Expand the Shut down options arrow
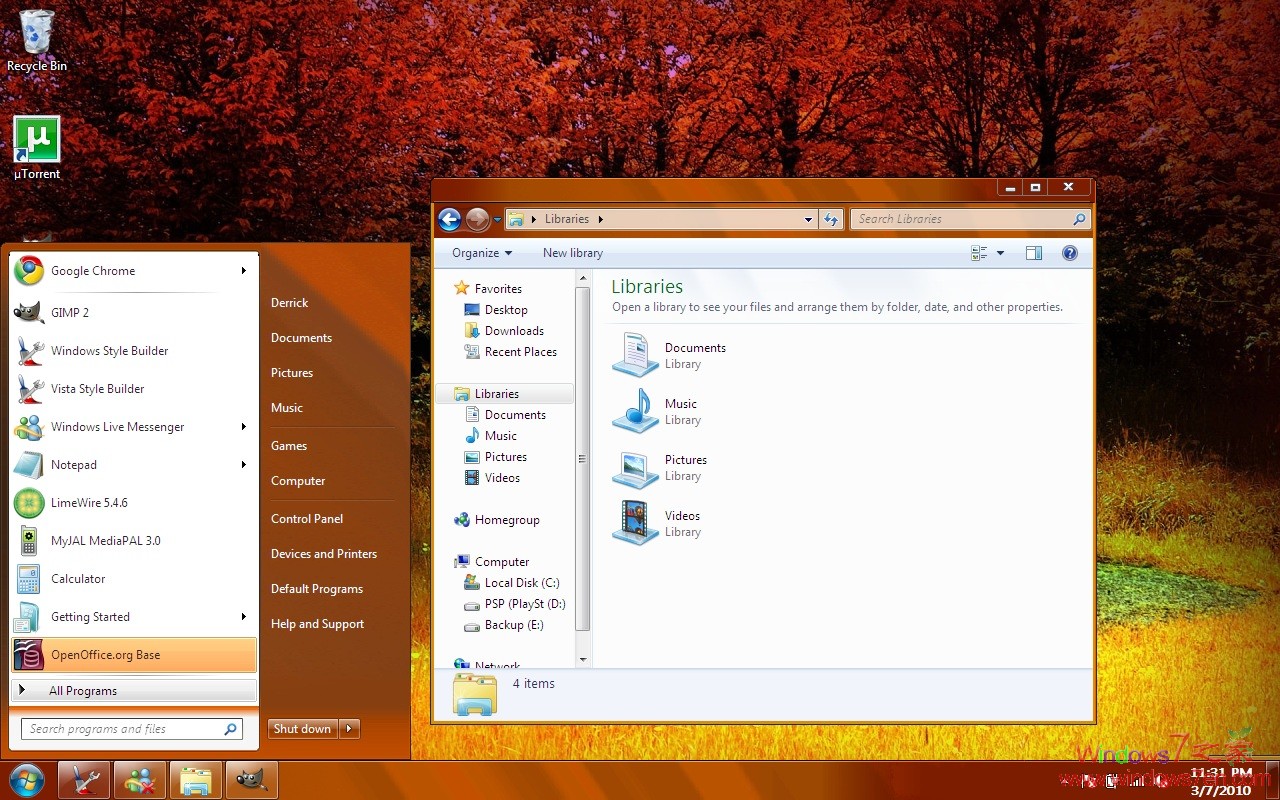Screen dimensions: 1280x800 (350, 729)
